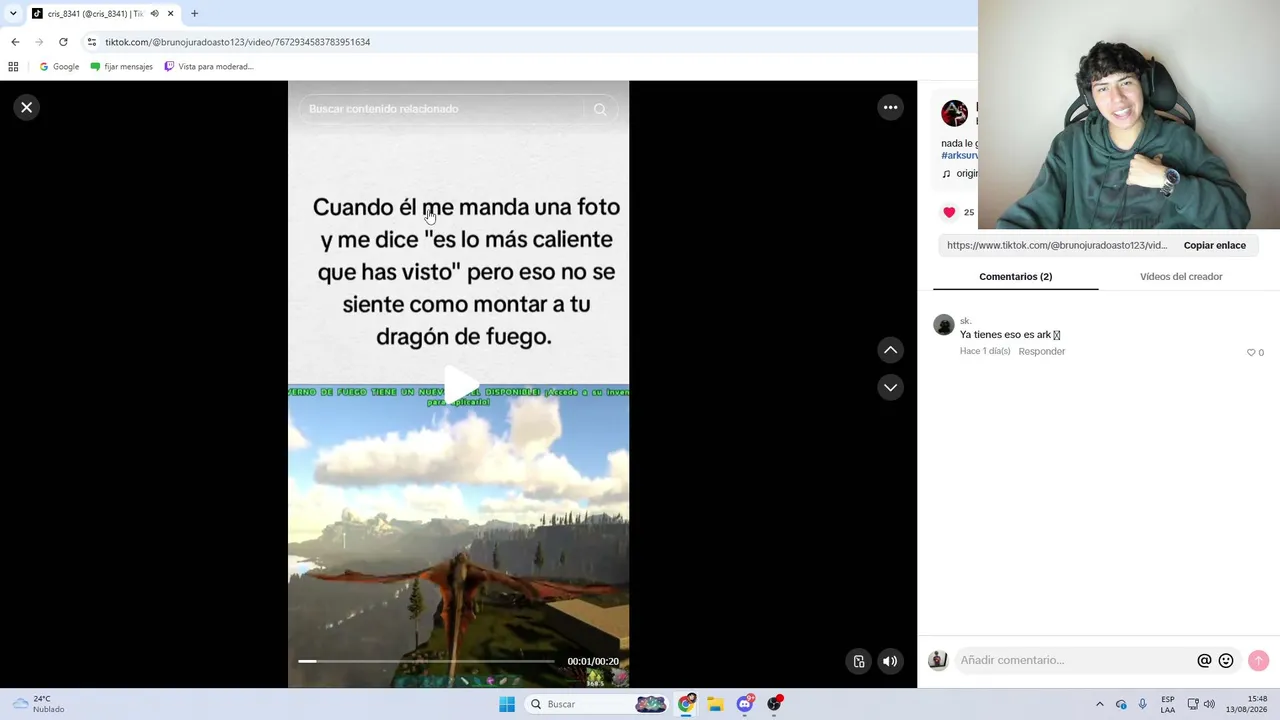Show hidden system tray icons
1280x720 pixels.
1099,704
